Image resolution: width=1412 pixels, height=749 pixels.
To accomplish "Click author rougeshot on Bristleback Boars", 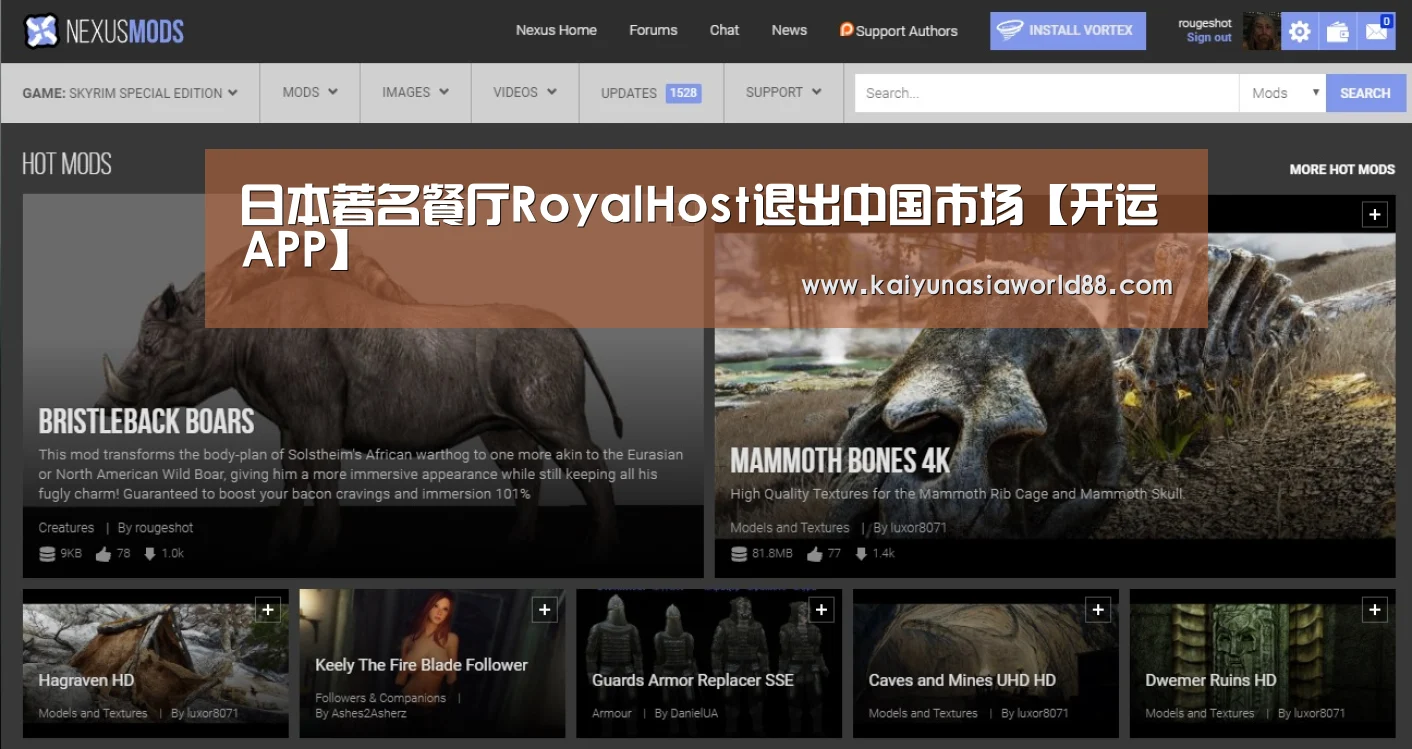I will tap(163, 528).
